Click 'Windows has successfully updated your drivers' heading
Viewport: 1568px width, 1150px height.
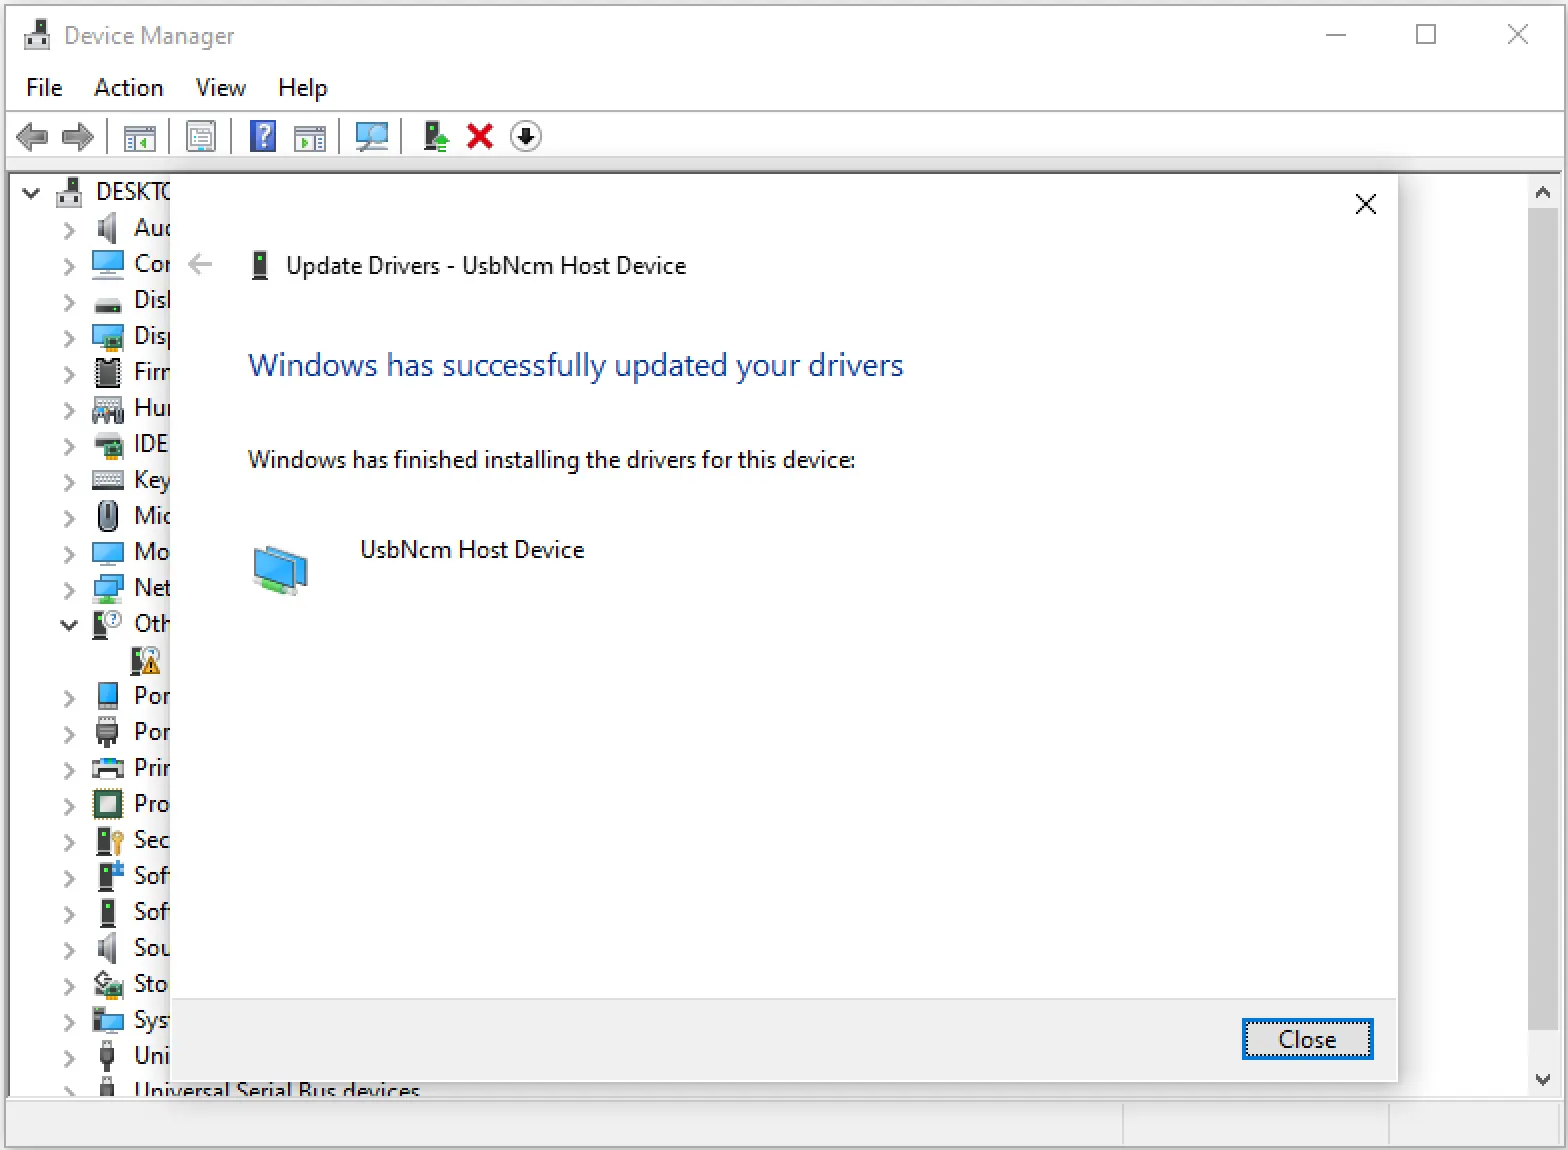pyautogui.click(x=575, y=366)
